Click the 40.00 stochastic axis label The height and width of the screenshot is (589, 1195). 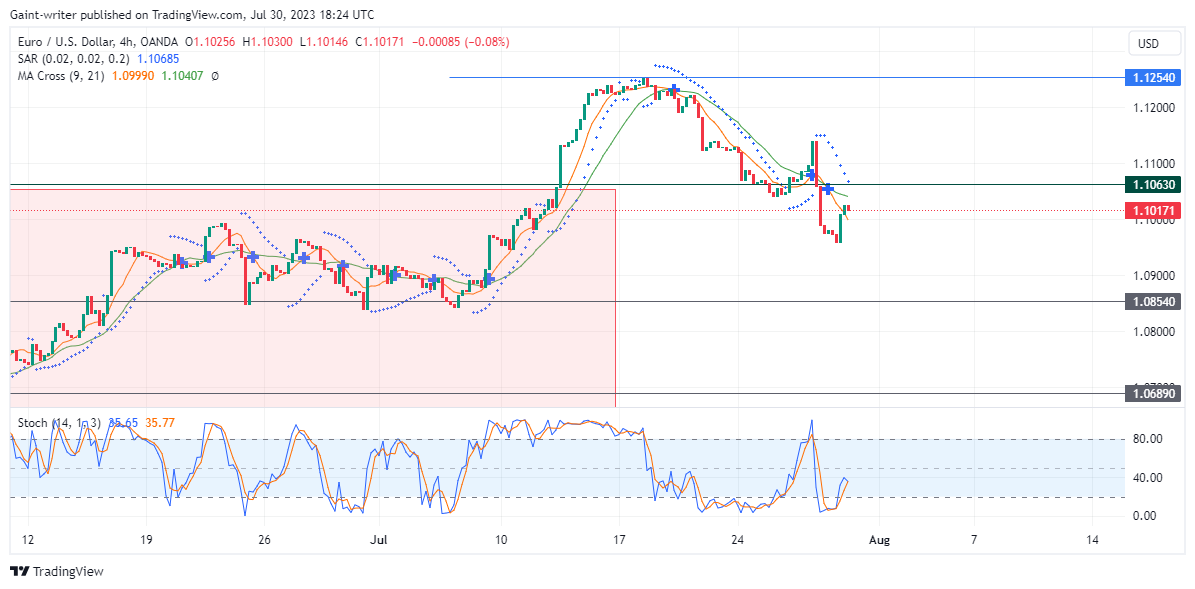[1147, 478]
